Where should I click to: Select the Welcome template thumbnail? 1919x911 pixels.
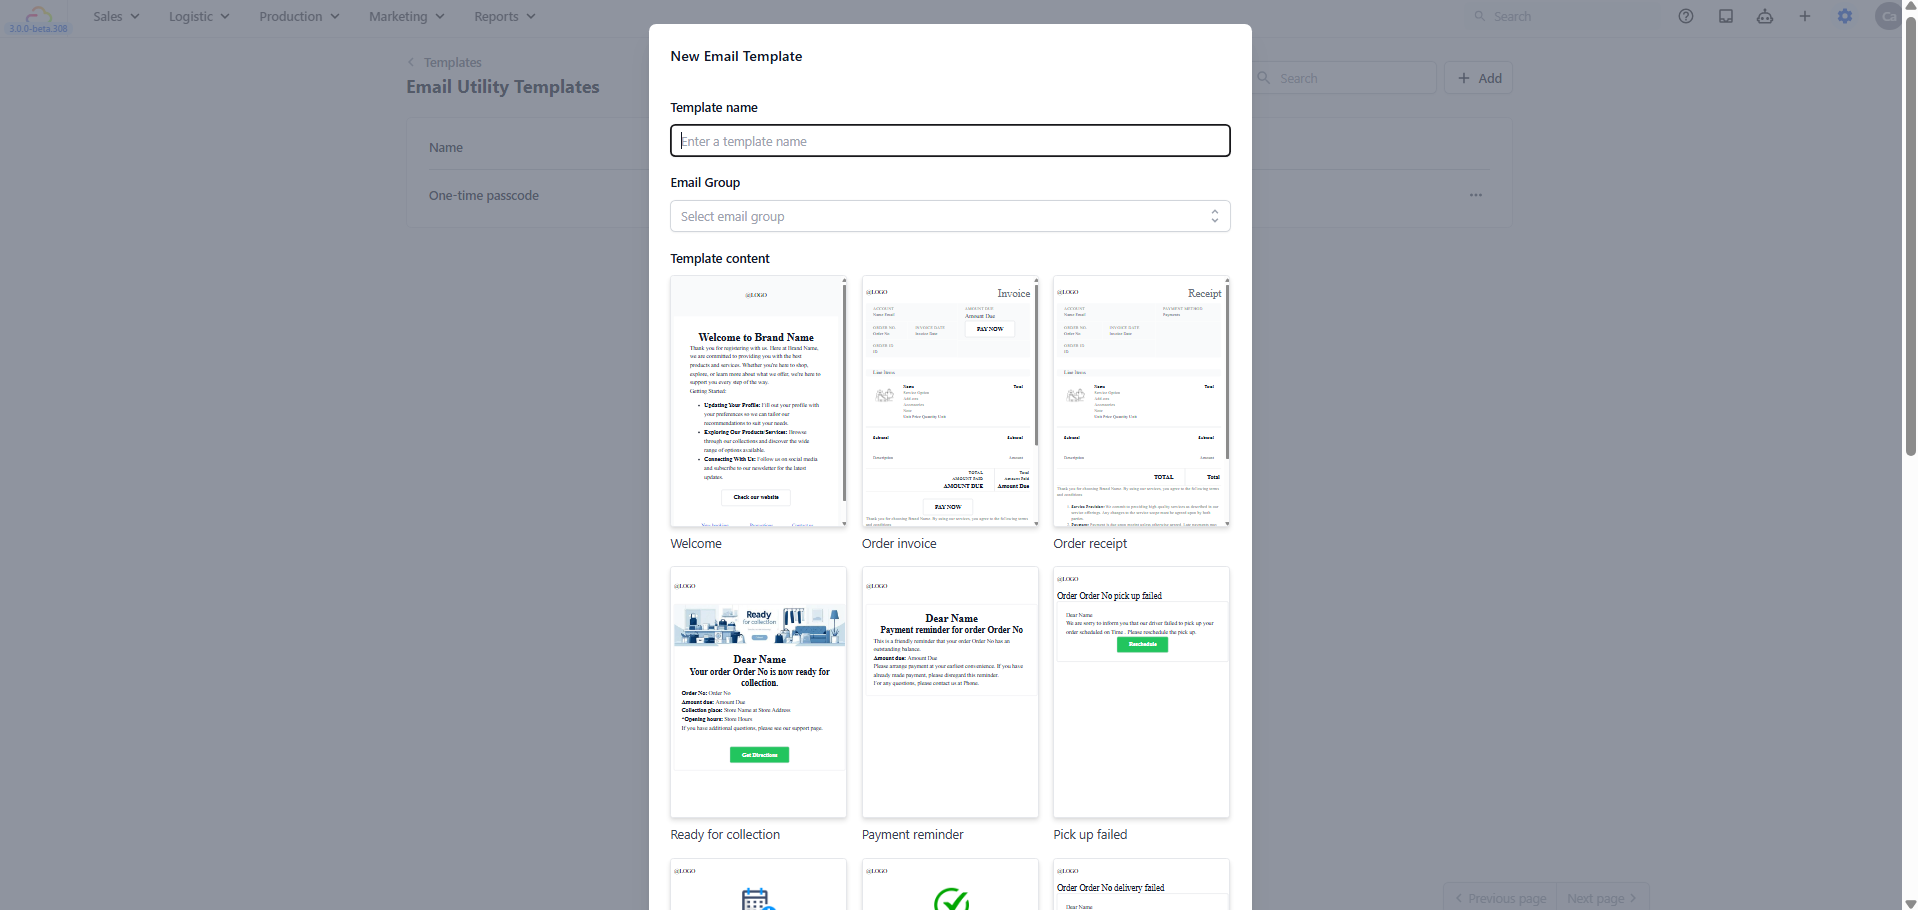(758, 402)
